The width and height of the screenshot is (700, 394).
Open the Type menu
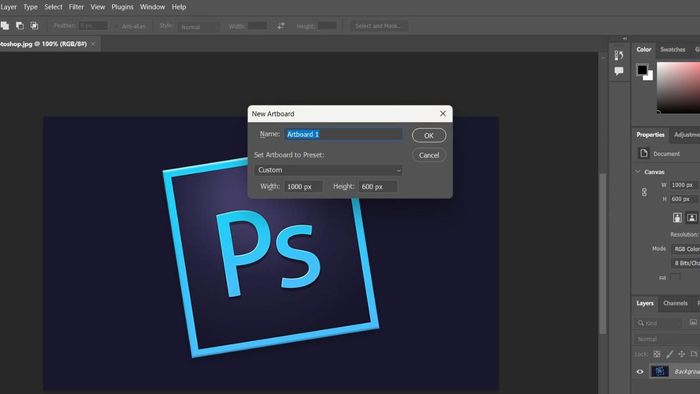[30, 7]
